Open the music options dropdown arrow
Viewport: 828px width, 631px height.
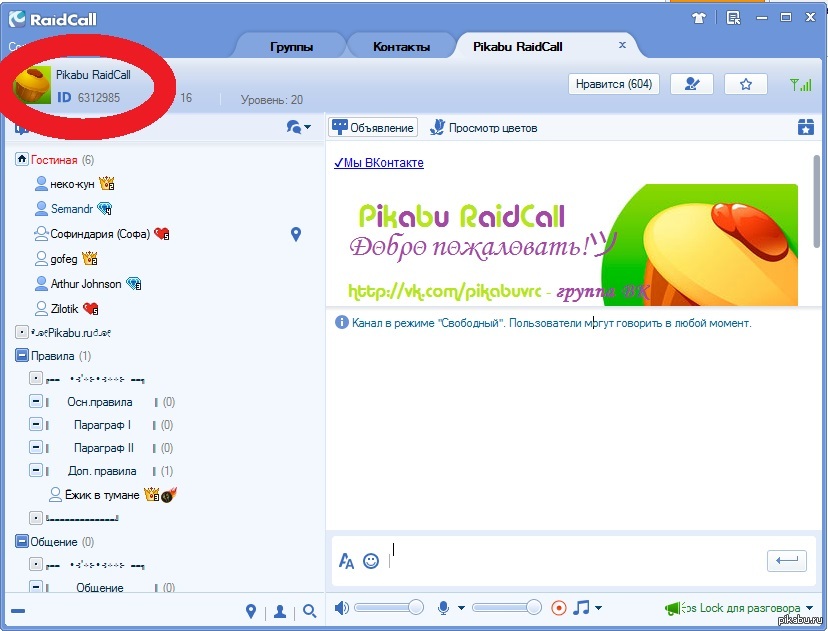click(x=598, y=608)
